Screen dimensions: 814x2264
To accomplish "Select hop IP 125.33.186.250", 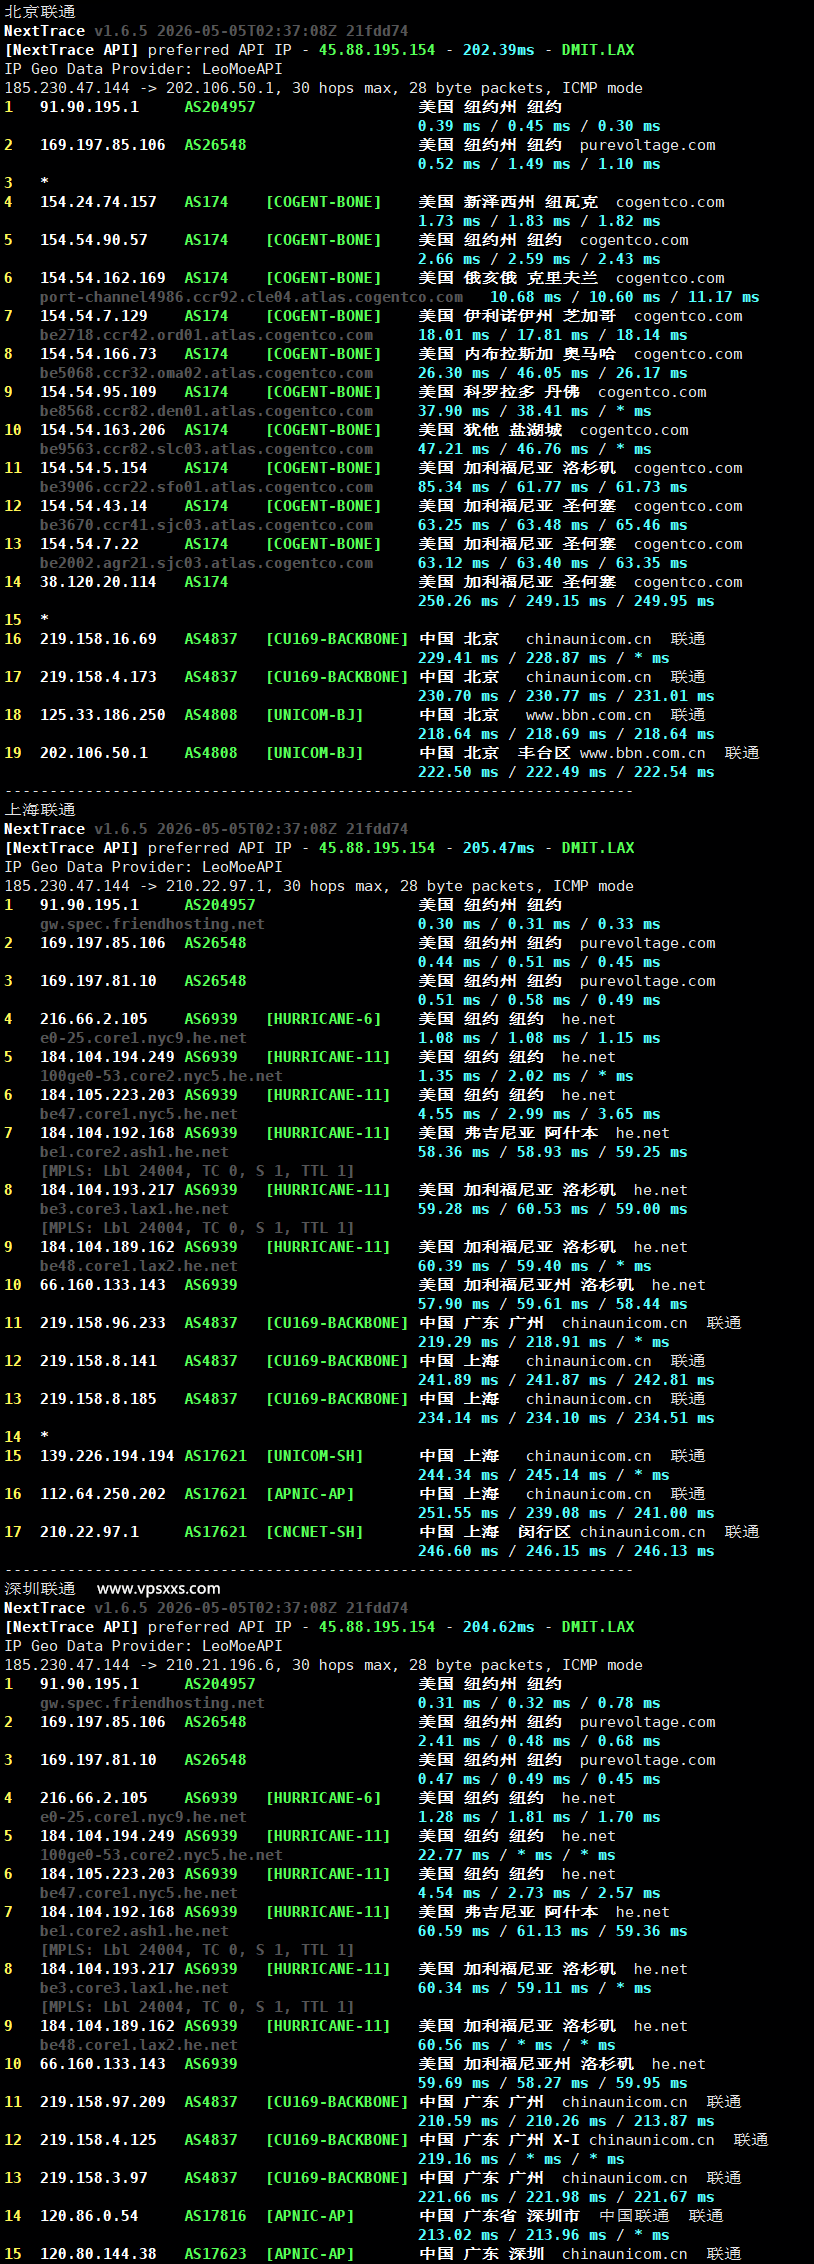I will click(x=103, y=715).
